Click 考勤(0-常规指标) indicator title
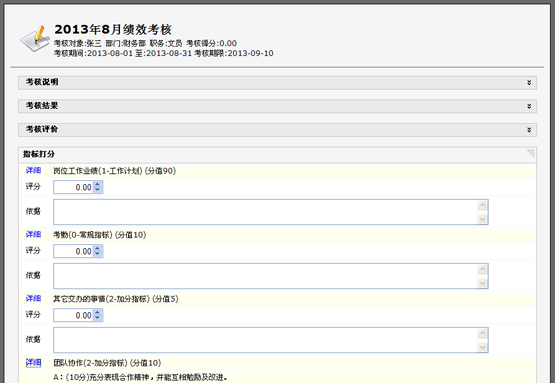Image resolution: width=555 pixels, height=383 pixels. coord(99,235)
